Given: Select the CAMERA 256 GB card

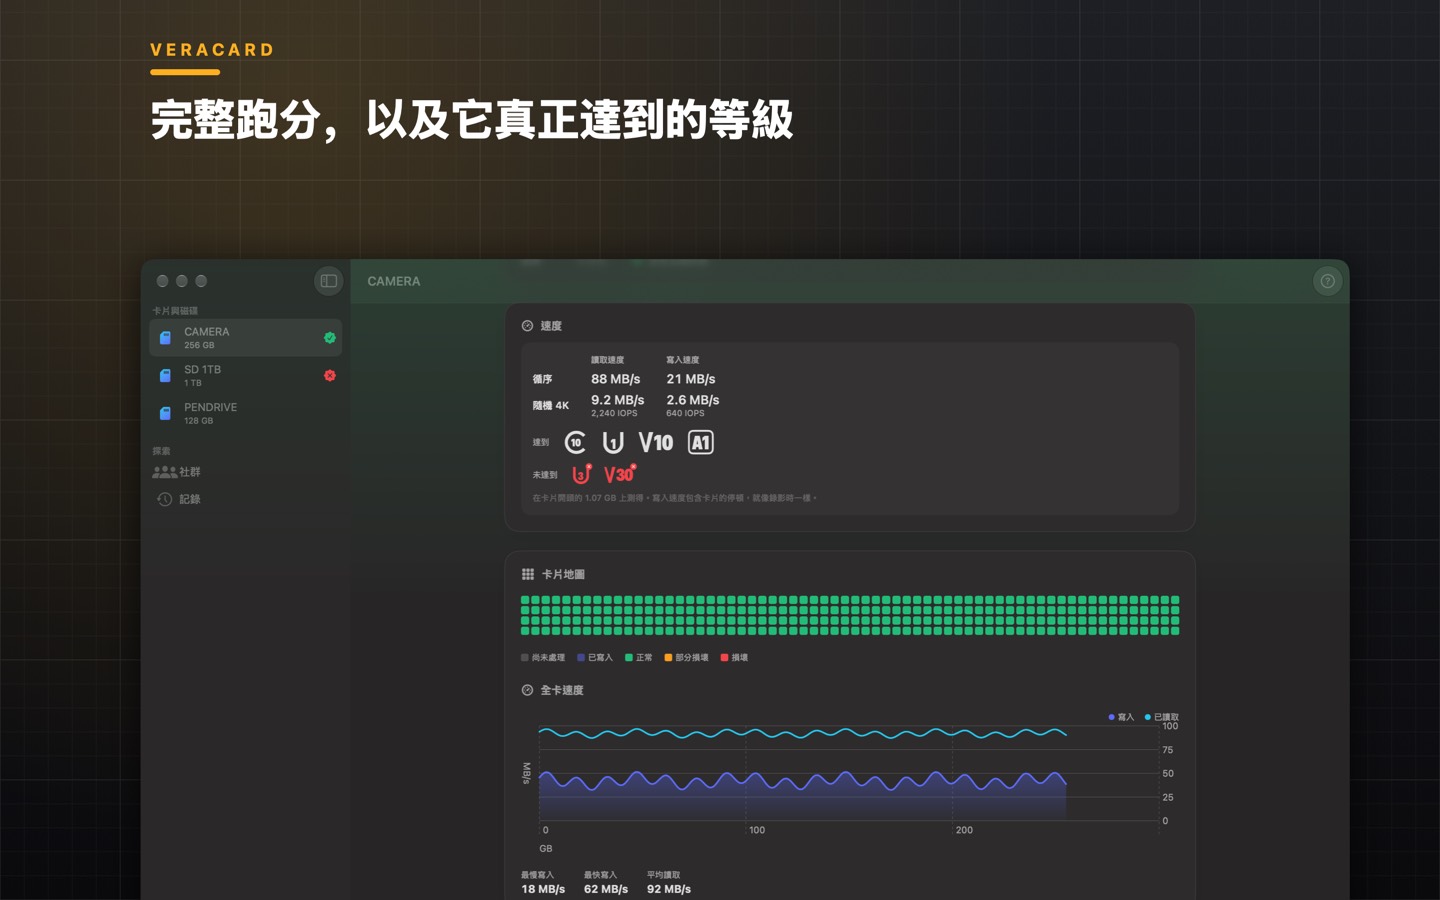Looking at the screenshot, I should click(x=246, y=338).
